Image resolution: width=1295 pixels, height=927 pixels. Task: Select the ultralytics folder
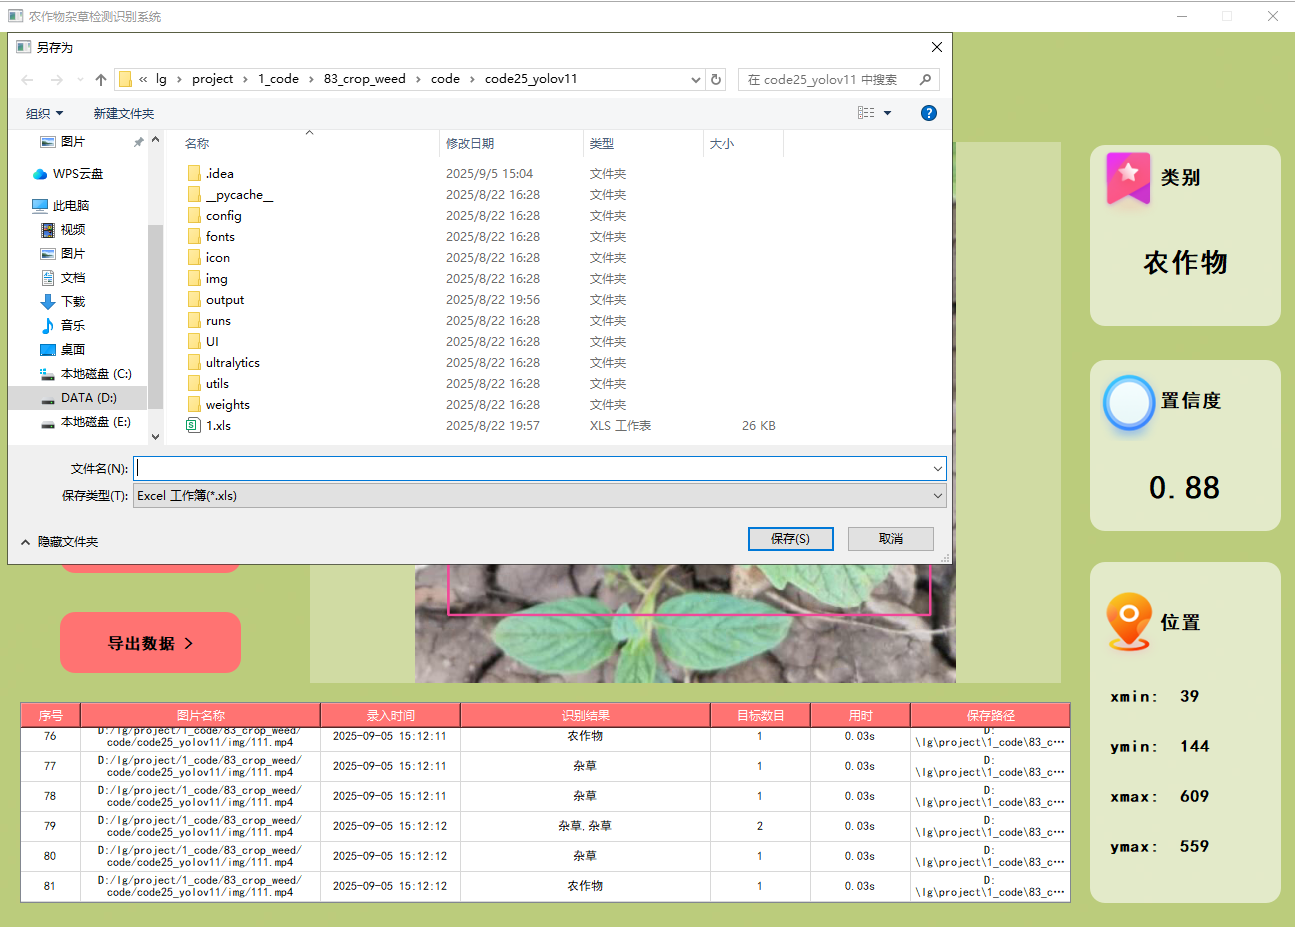(x=224, y=363)
